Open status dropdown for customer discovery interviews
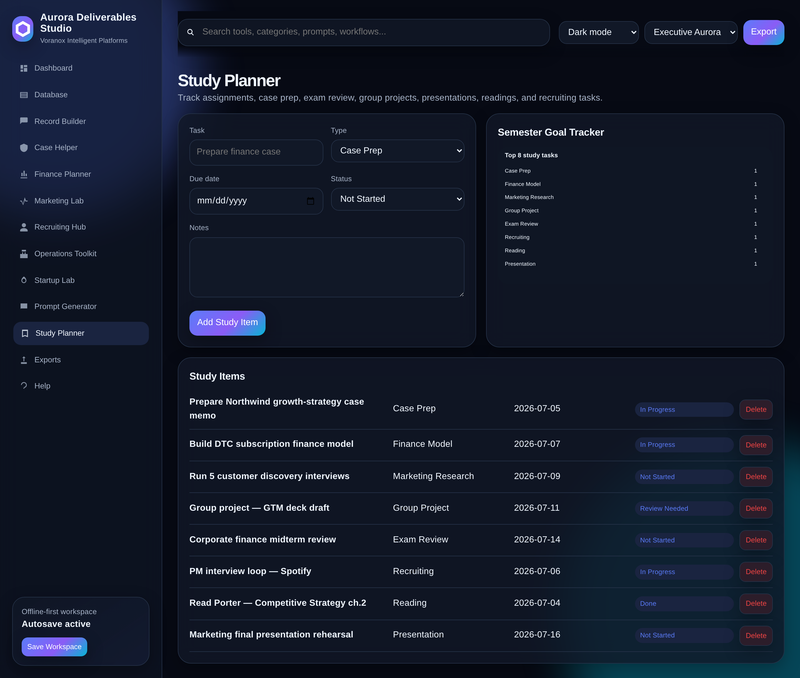This screenshot has width=800, height=678. coord(684,477)
